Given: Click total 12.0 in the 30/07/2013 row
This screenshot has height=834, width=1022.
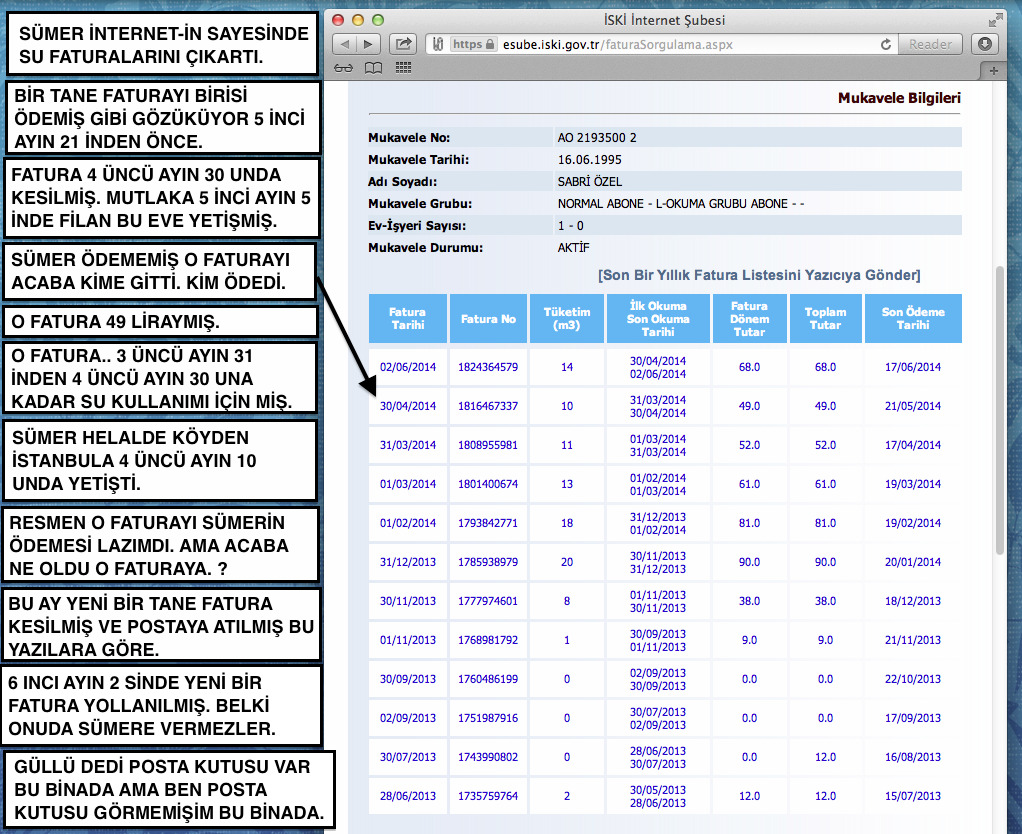Looking at the screenshot, I should click(825, 757).
